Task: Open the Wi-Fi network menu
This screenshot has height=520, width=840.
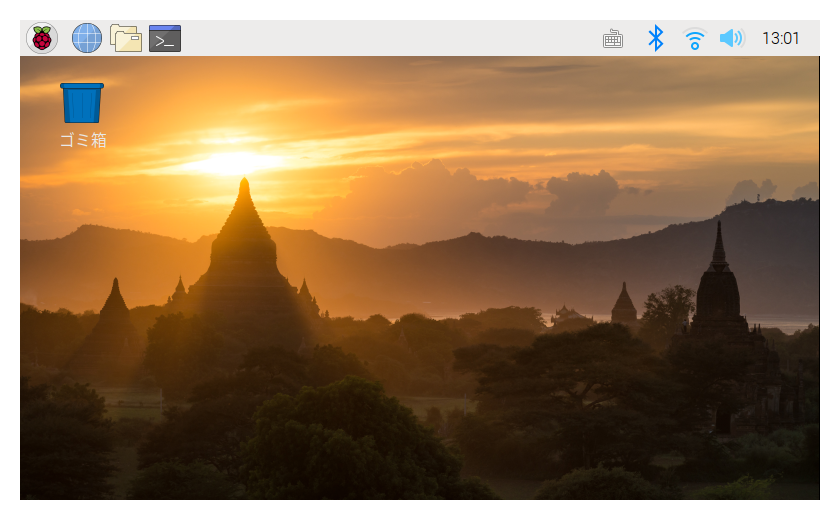Action: [x=695, y=39]
